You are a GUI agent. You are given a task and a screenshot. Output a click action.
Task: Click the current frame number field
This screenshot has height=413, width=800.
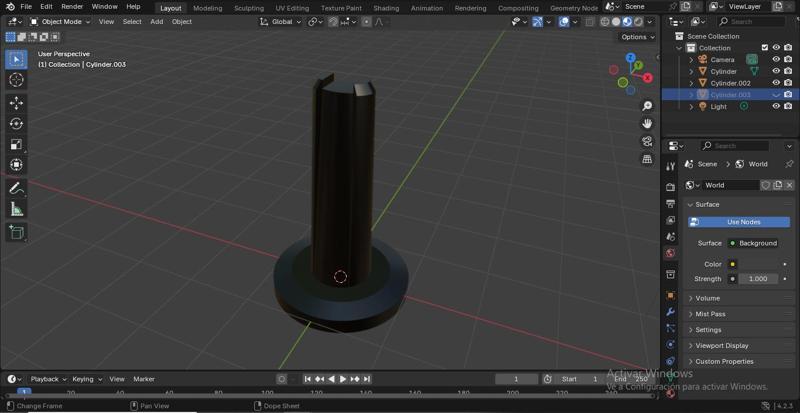(x=516, y=379)
